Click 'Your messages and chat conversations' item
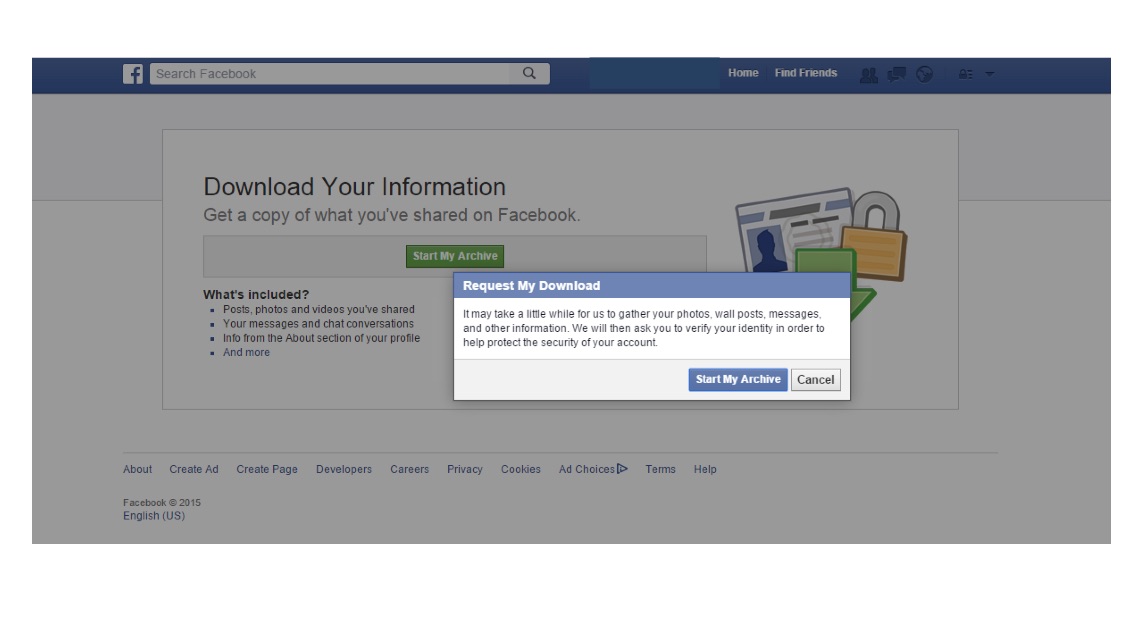The image size is (1136, 640). coord(319,324)
